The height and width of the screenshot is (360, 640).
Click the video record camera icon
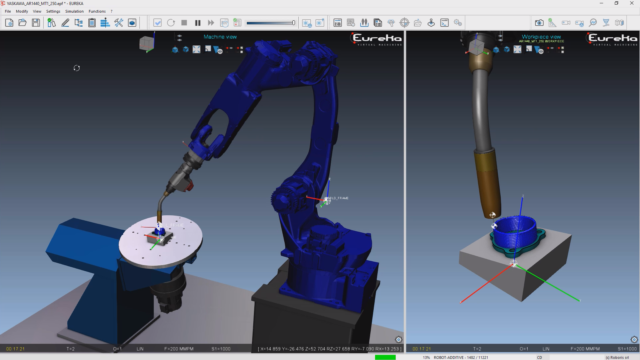(566, 23)
